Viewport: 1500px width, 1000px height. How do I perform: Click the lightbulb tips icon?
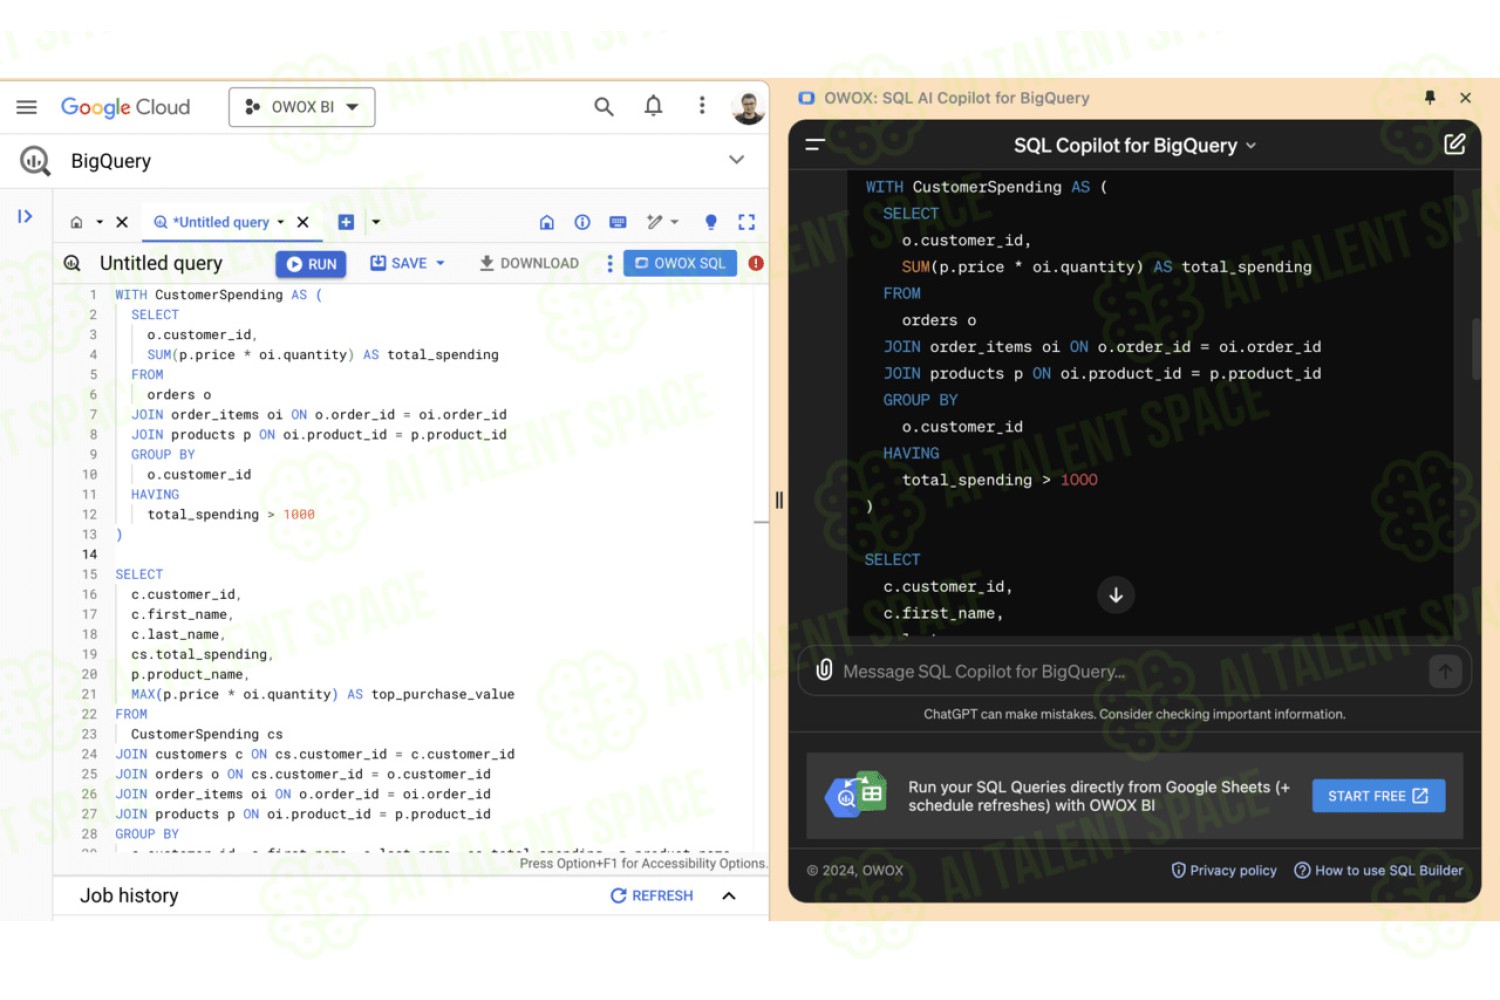[711, 222]
